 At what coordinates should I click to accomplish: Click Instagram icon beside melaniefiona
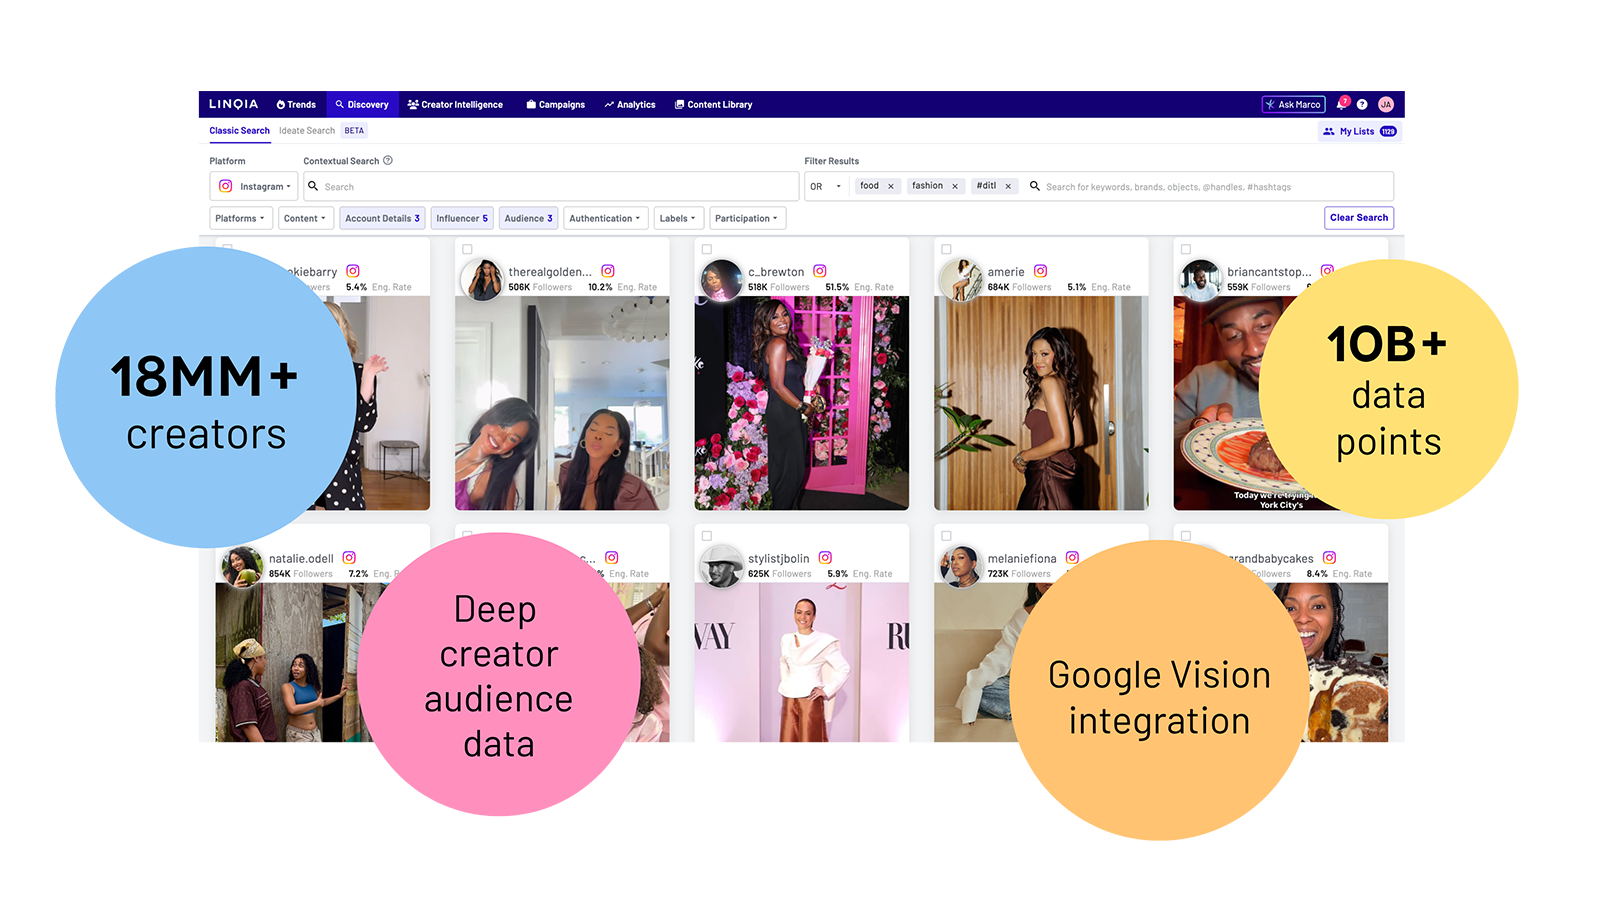[x=1072, y=558]
